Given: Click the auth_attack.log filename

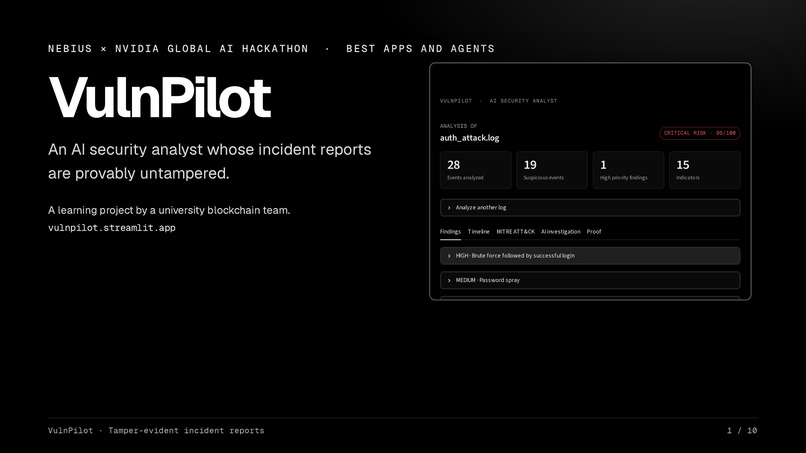Looking at the screenshot, I should [x=469, y=138].
